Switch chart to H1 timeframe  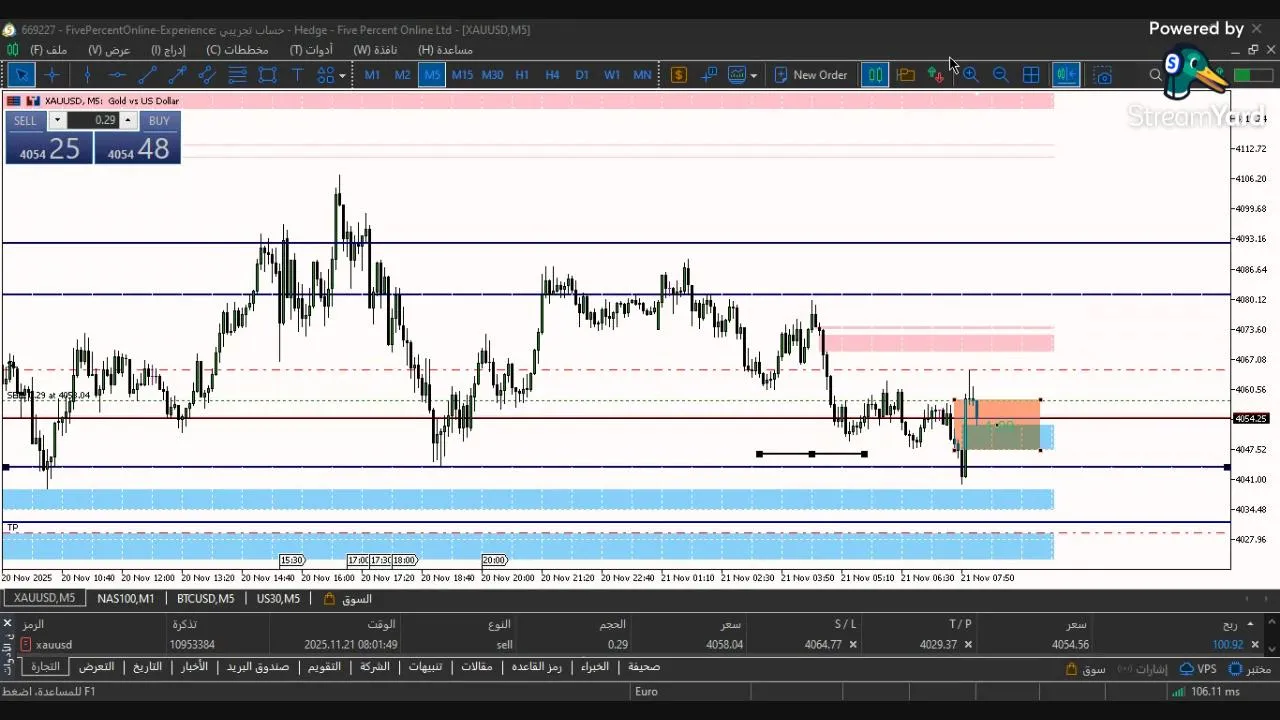[x=522, y=75]
